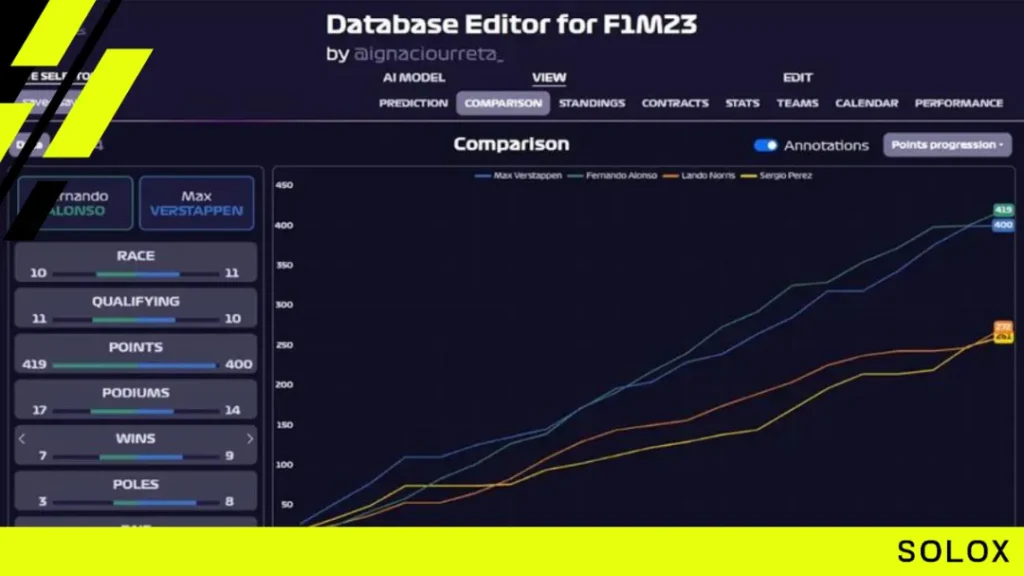Select the Comparison tab

503,103
